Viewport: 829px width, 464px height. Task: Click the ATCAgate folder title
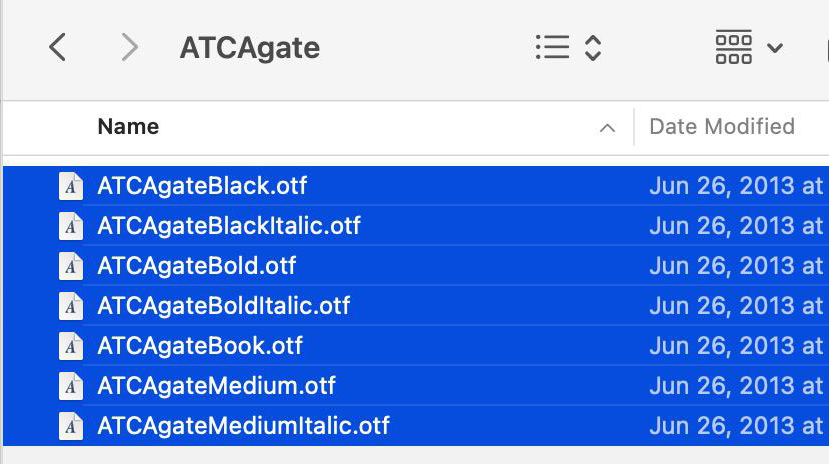(249, 47)
